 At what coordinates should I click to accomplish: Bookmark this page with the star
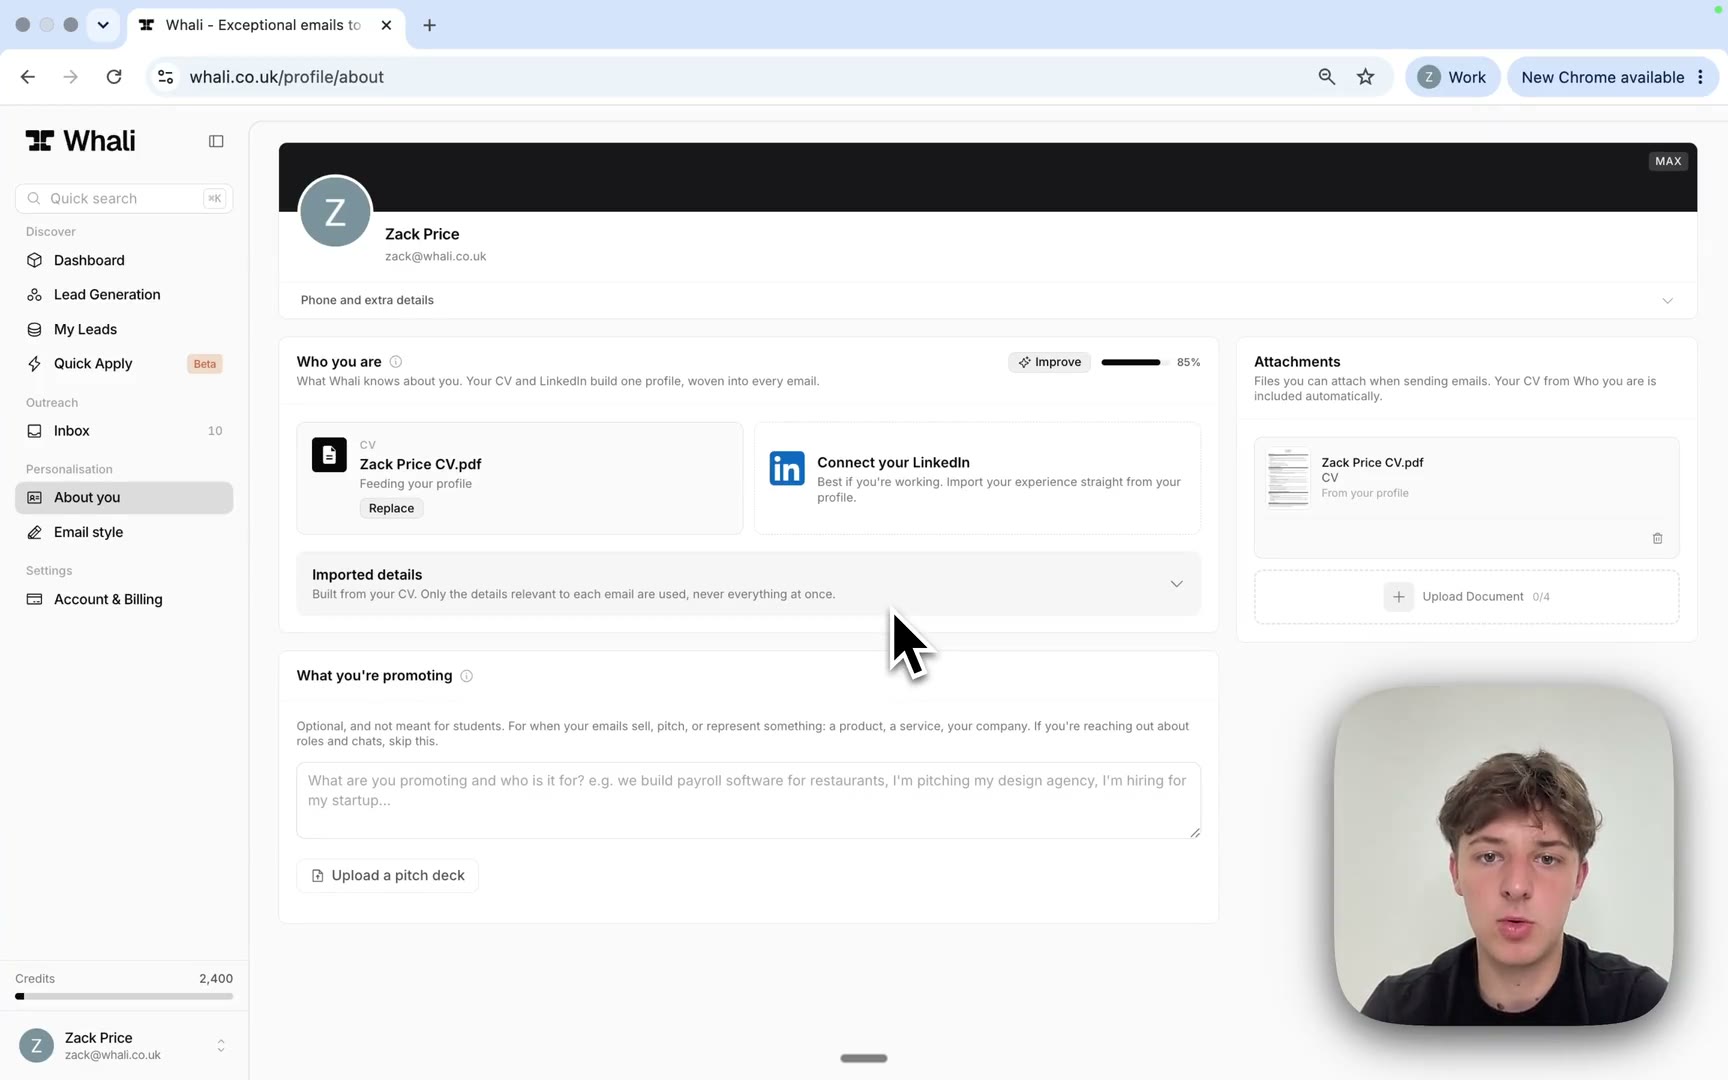click(x=1365, y=77)
